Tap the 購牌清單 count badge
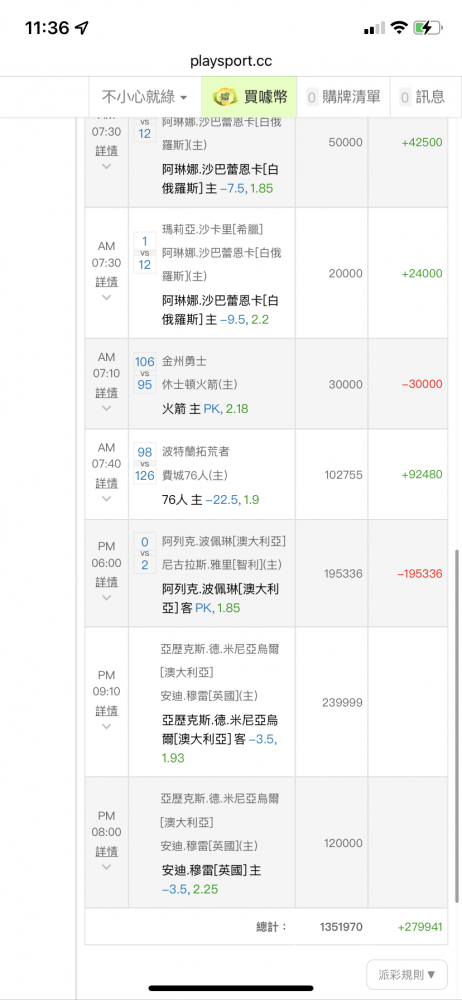This screenshot has width=462, height=1000. click(x=312, y=97)
